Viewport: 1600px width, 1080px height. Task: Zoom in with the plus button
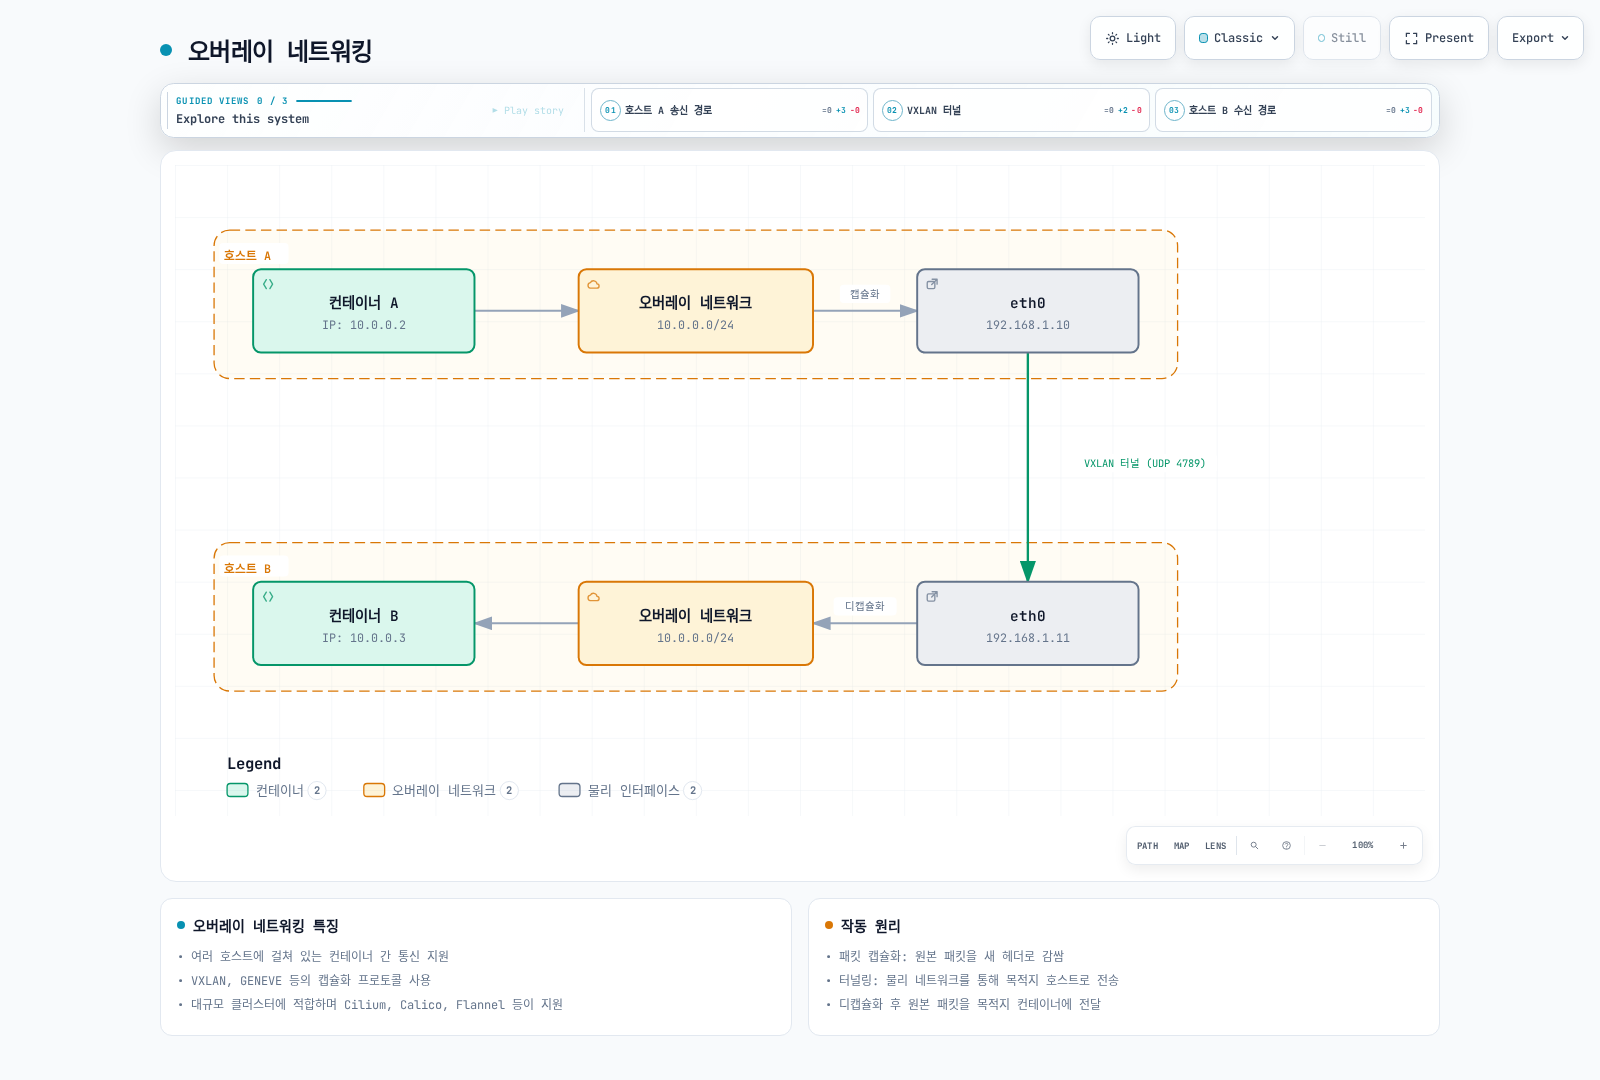tap(1403, 846)
